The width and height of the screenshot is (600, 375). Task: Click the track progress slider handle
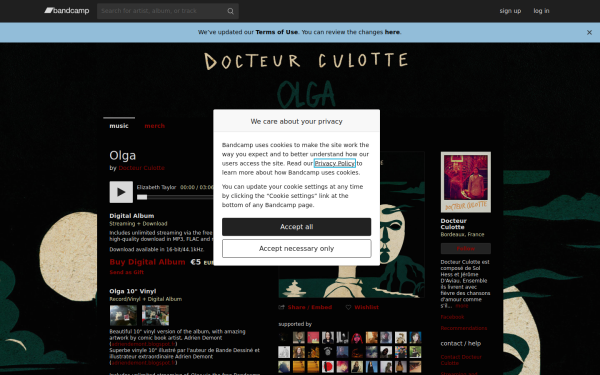tap(142, 197)
